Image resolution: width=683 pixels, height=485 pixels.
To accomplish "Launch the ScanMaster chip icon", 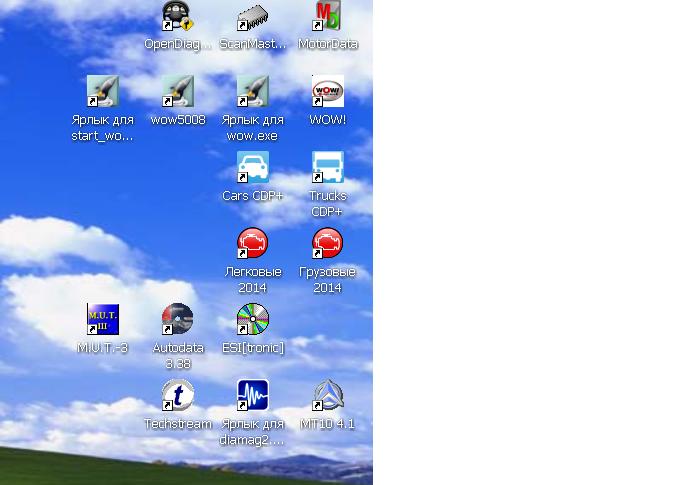I will pos(253,17).
